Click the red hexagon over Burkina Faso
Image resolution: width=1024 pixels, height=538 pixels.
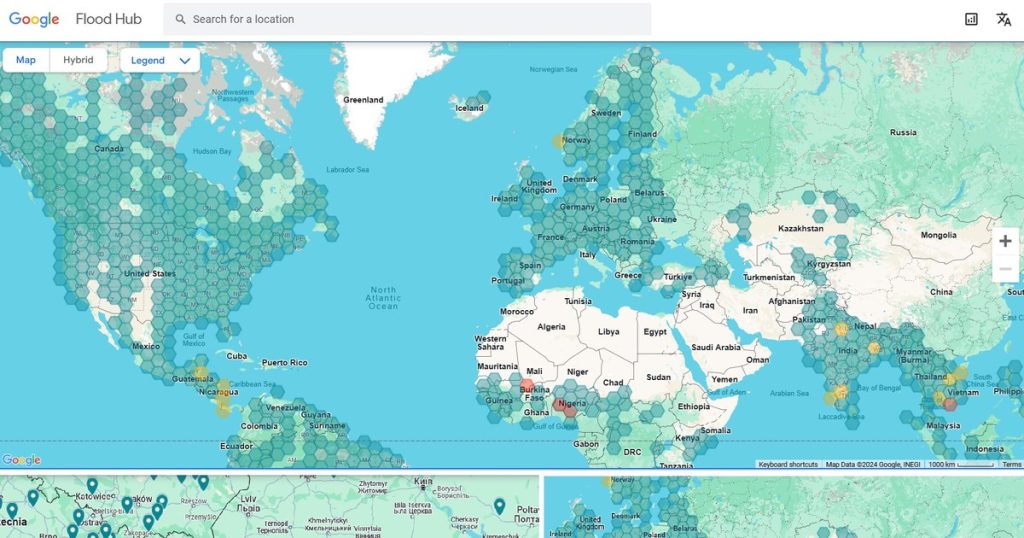point(526,385)
